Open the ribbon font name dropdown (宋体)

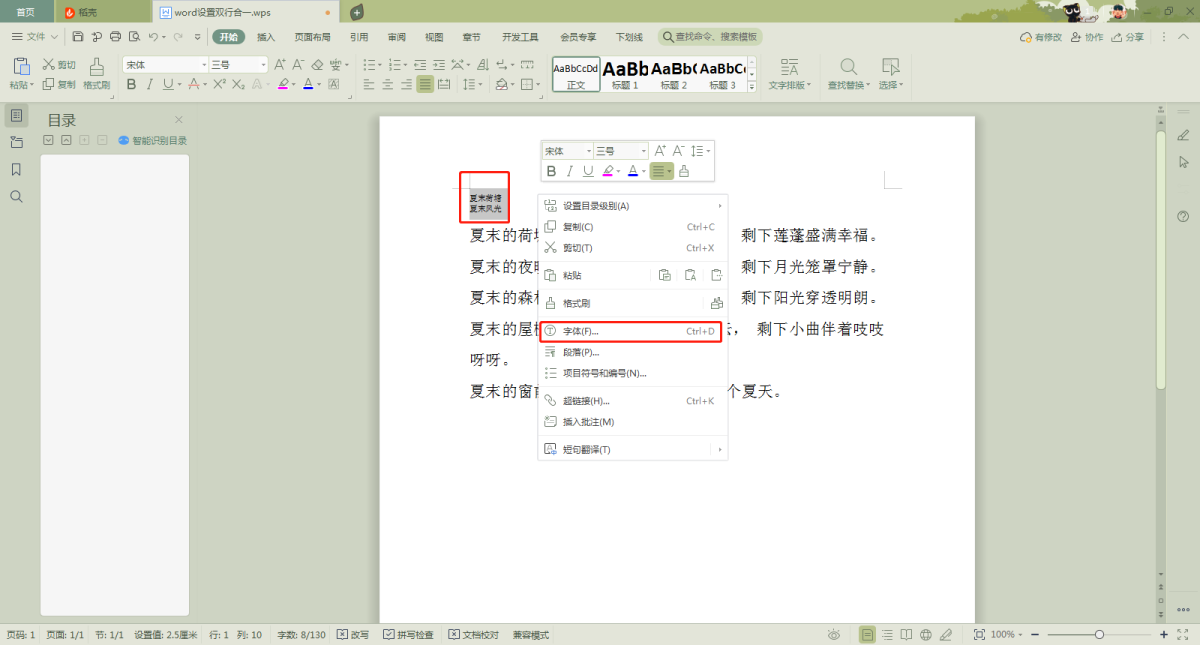(x=165, y=64)
